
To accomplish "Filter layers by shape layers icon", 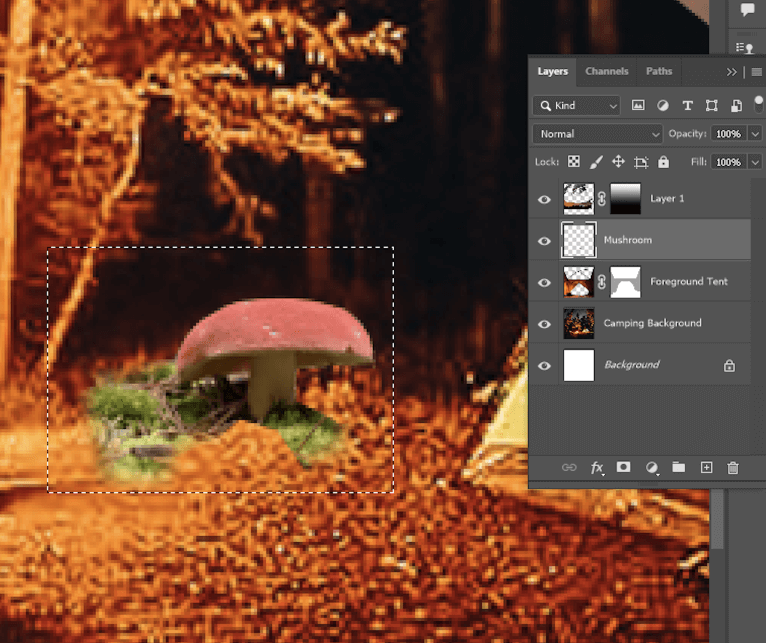I will pyautogui.click(x=711, y=106).
